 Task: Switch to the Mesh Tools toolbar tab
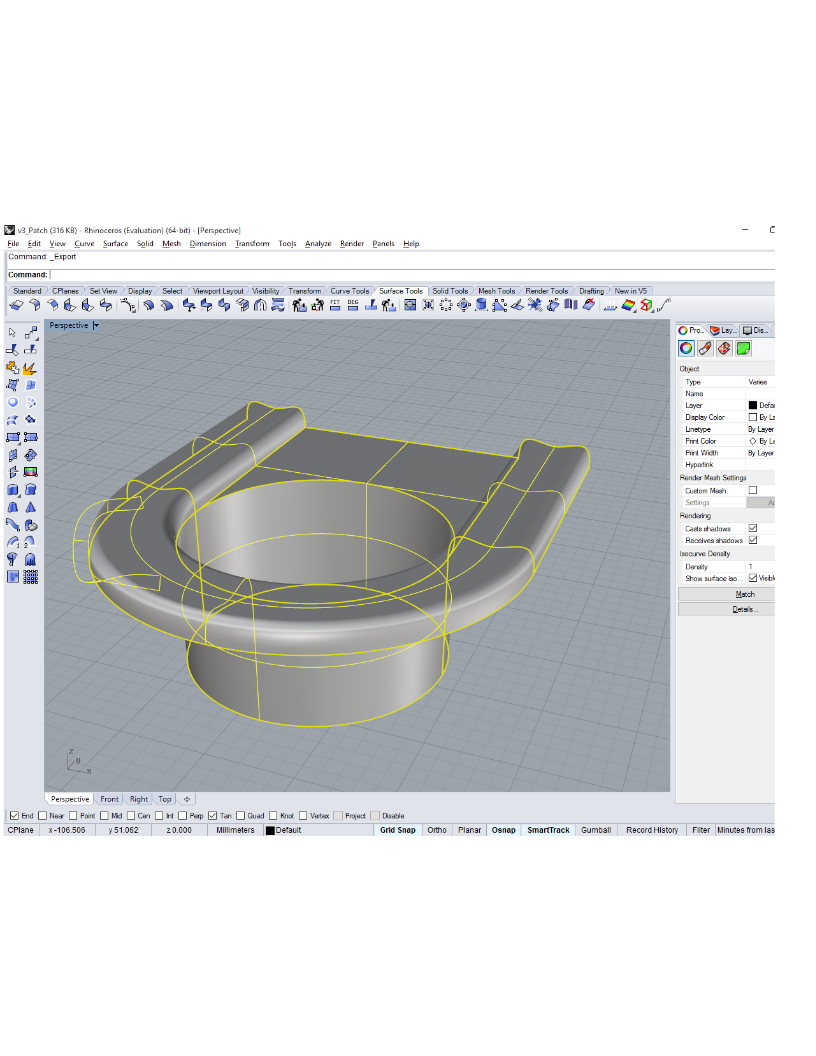496,291
